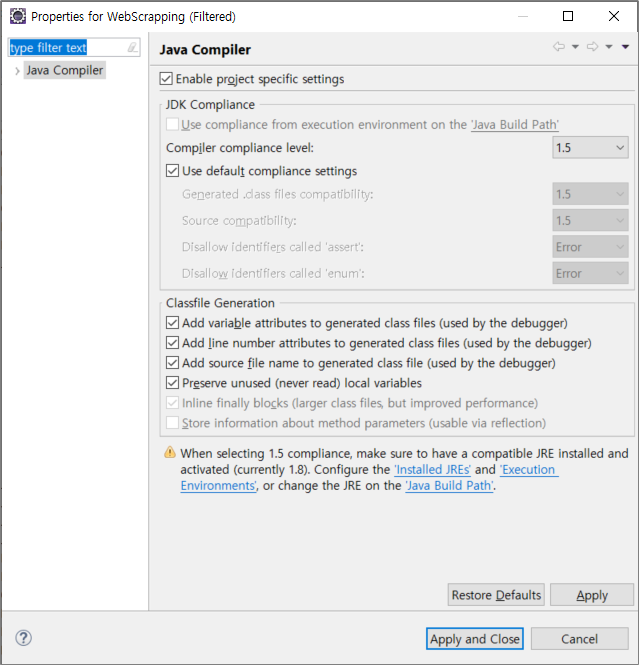Cancel the properties dialog

(580, 639)
